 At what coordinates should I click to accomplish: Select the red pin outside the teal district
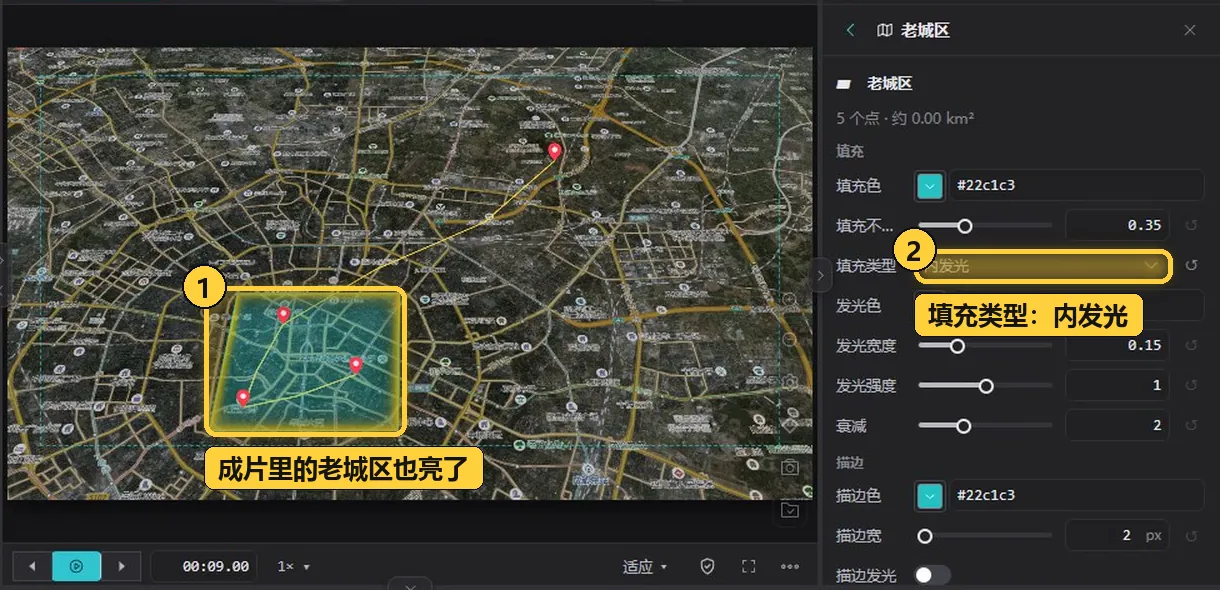(555, 152)
